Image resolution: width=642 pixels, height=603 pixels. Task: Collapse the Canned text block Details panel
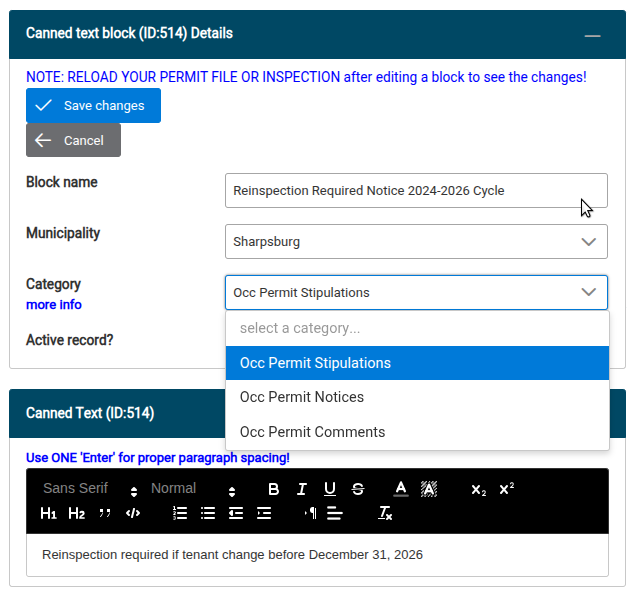592,36
